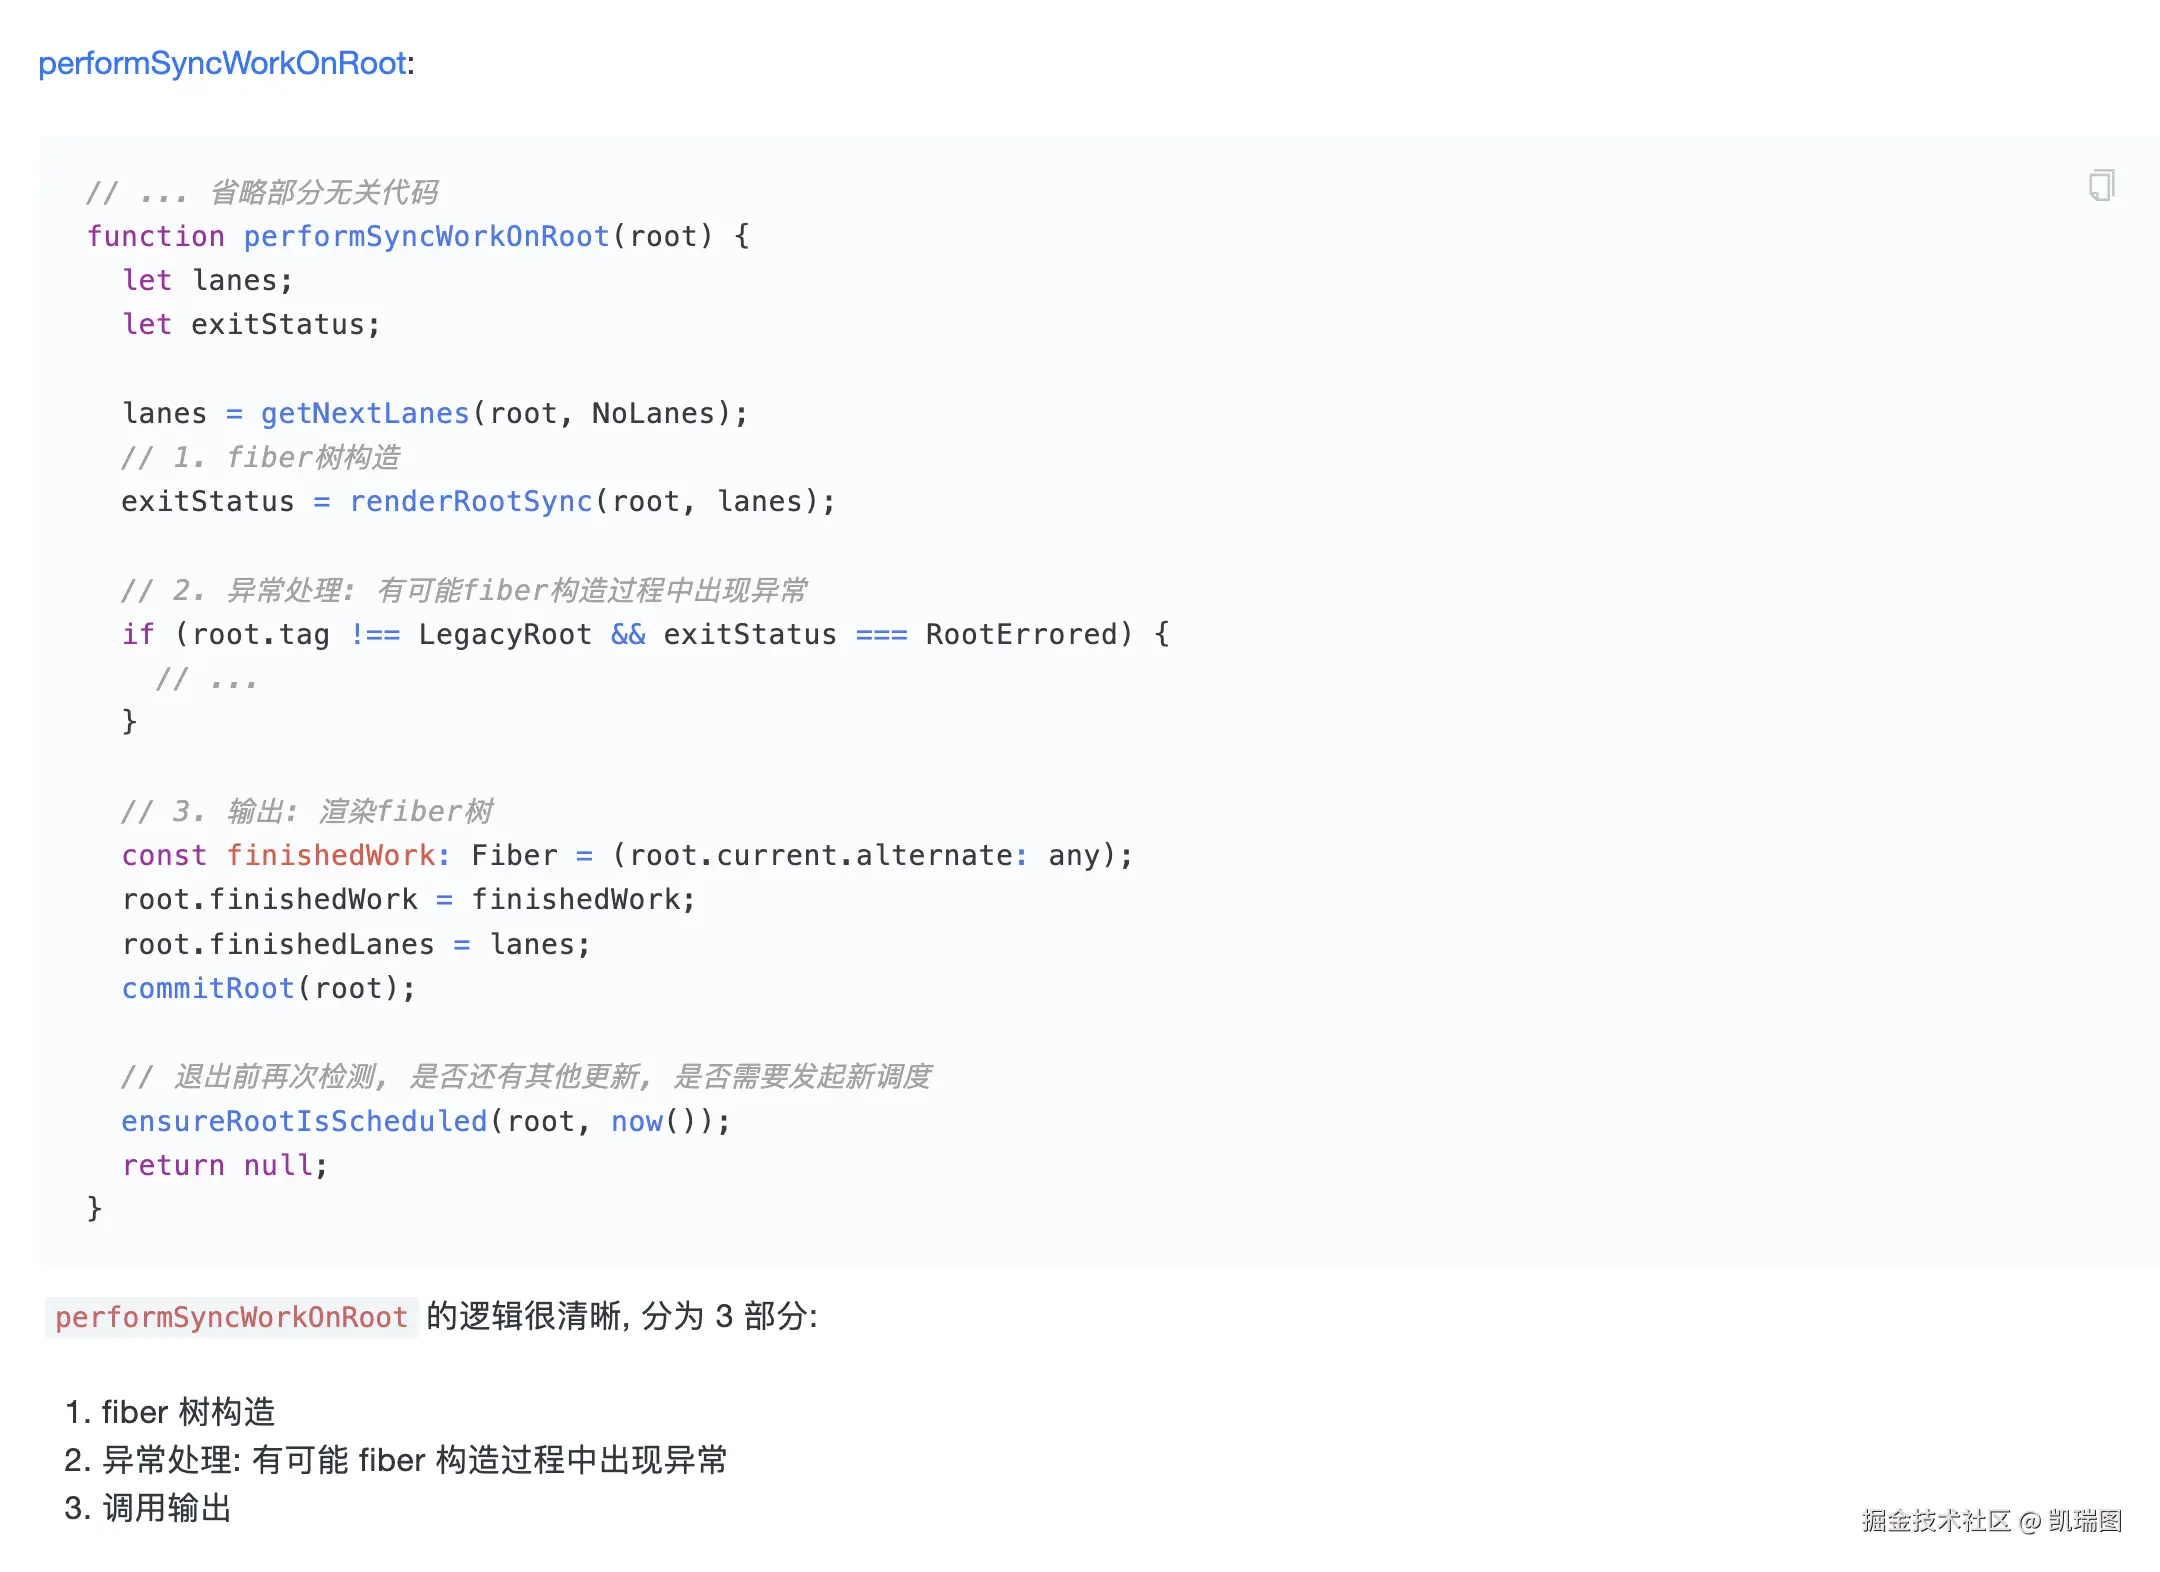The width and height of the screenshot is (2160, 1572).
Task: Click the let exitStatus declaration
Action: pos(250,324)
